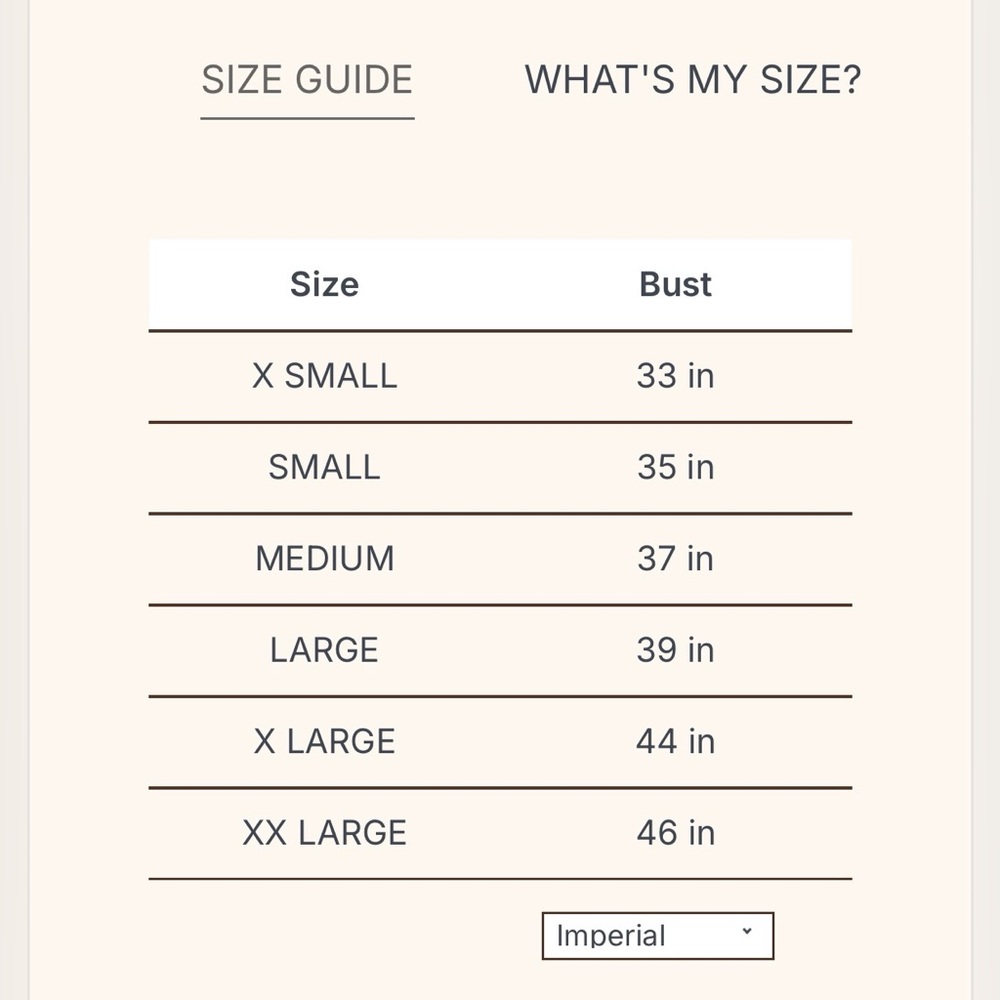Click the 37 in bust value
Screen dimensions: 1000x1000
[x=675, y=559]
